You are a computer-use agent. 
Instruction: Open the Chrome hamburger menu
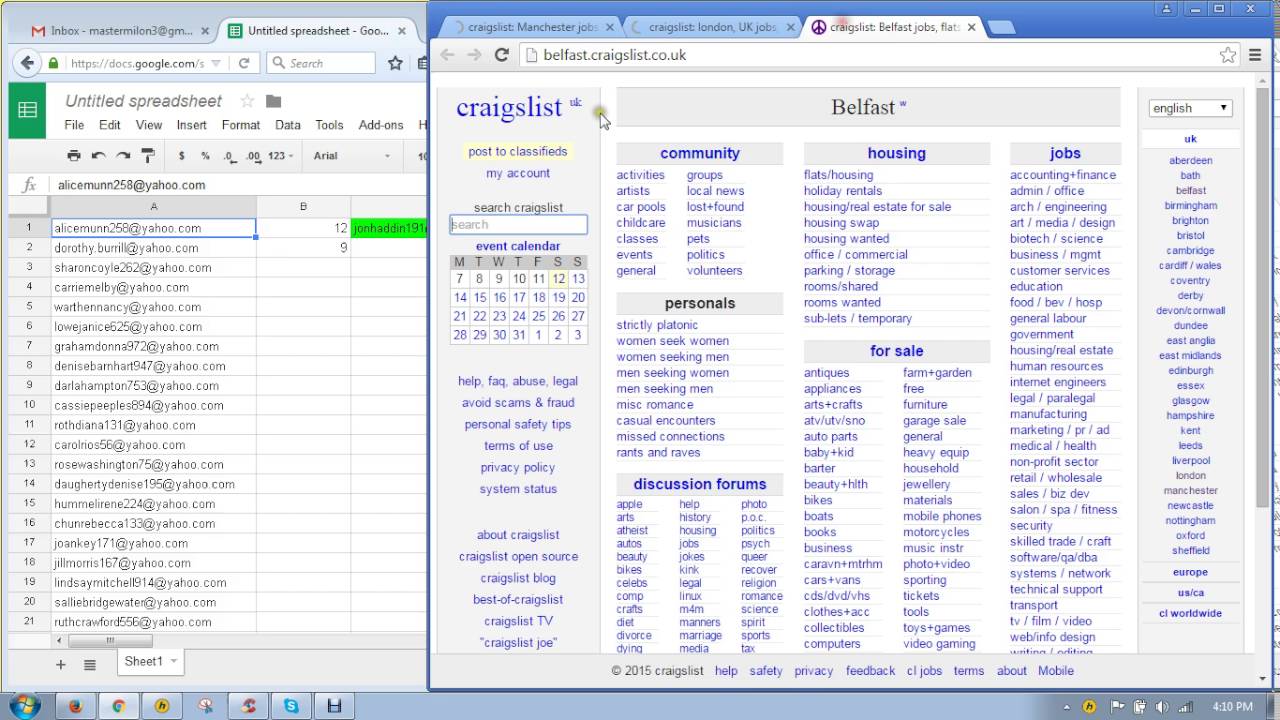pyautogui.click(x=1255, y=55)
